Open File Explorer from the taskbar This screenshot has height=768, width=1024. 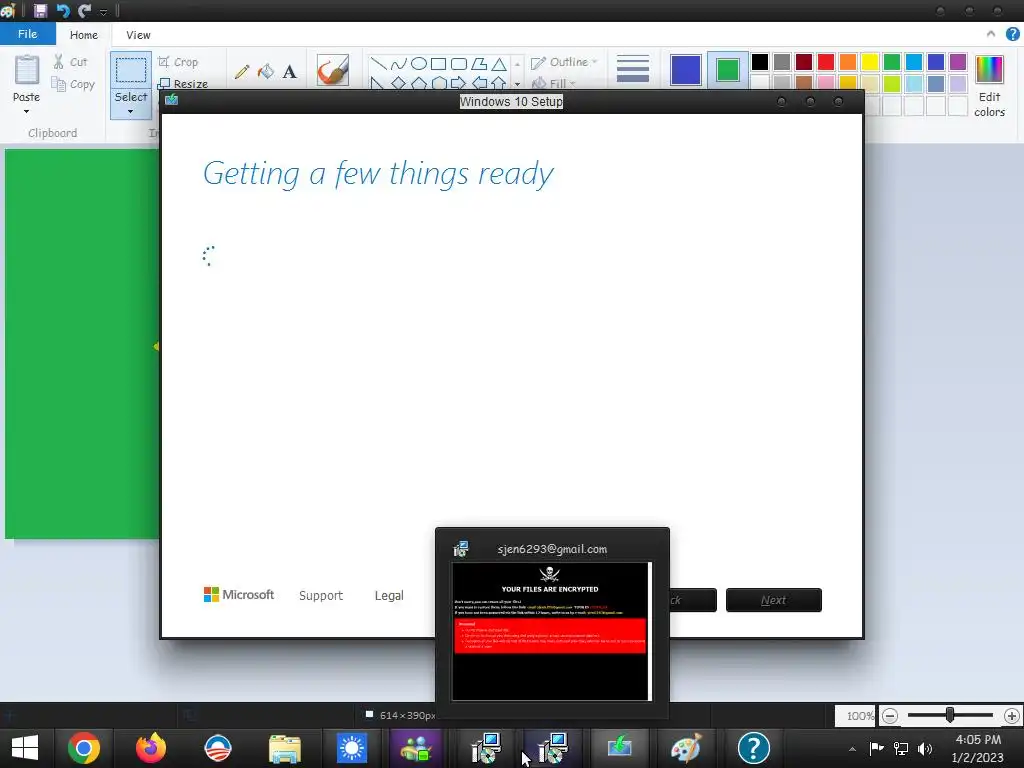click(x=285, y=748)
